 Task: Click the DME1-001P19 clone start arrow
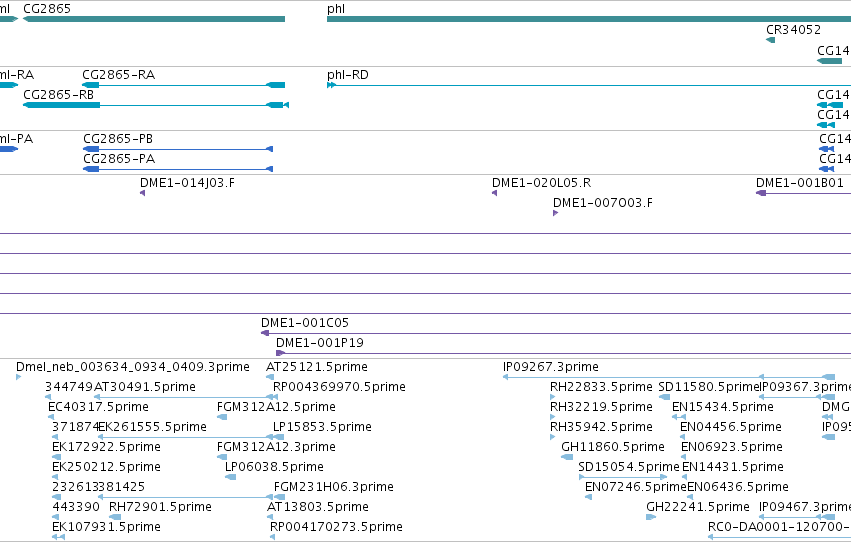tap(280, 353)
